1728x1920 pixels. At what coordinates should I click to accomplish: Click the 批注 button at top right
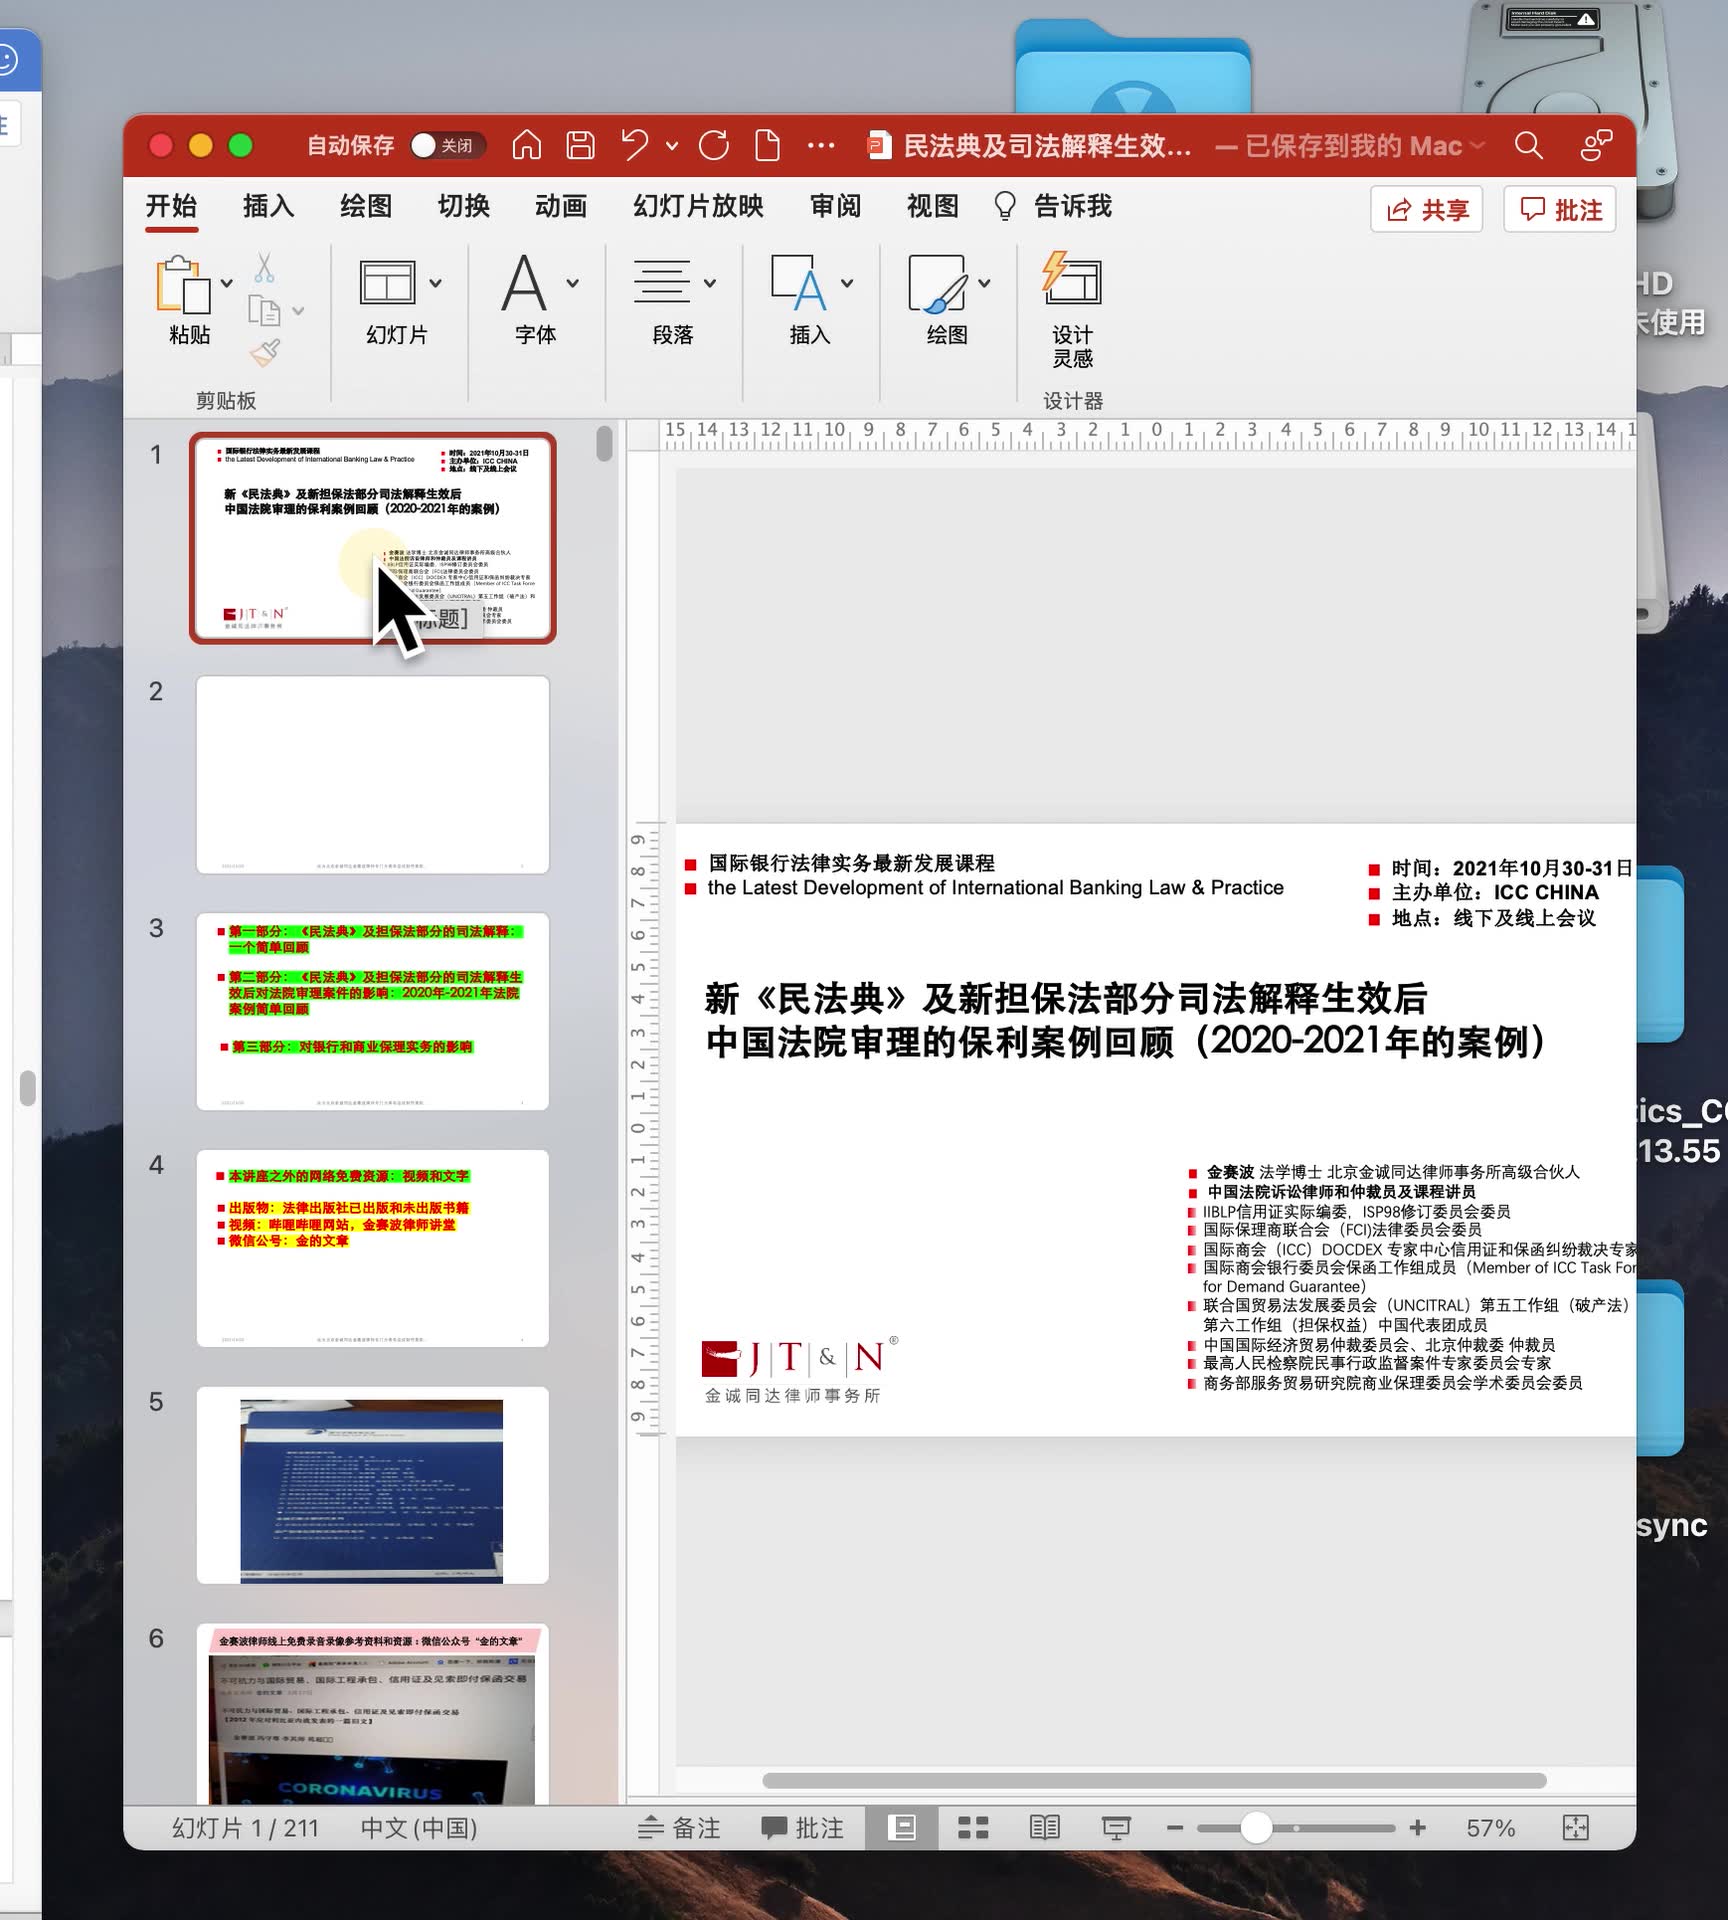(1560, 209)
